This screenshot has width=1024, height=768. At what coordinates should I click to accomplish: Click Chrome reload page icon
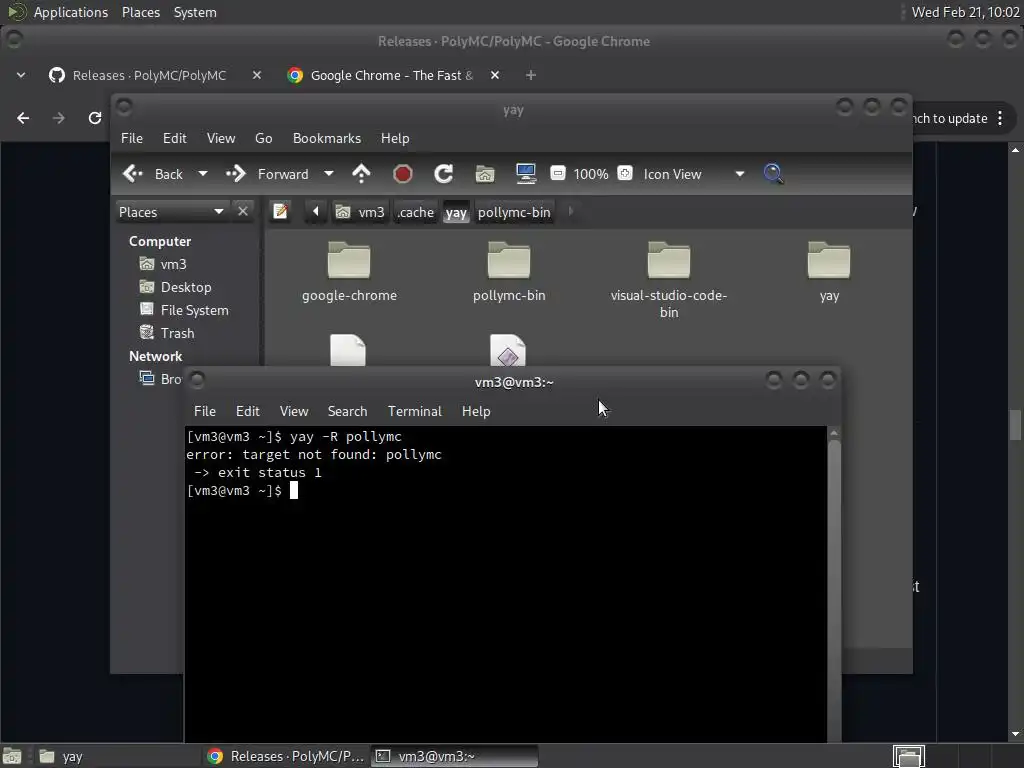[95, 118]
